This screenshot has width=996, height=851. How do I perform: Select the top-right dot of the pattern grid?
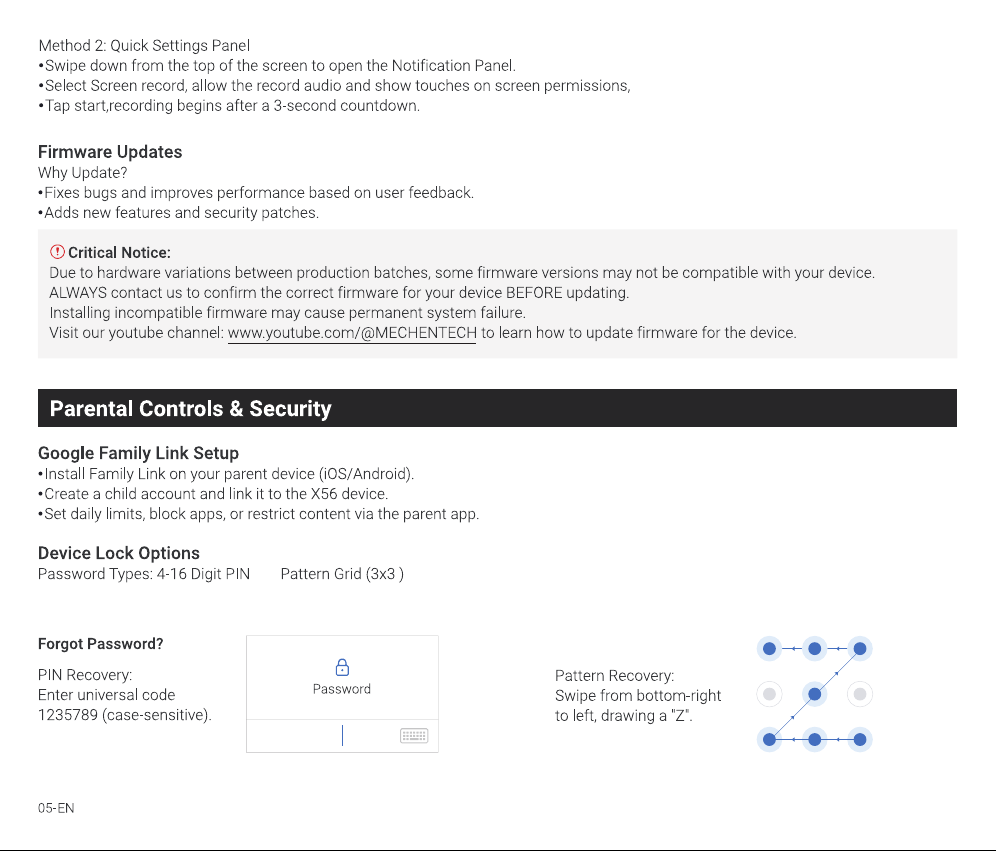860,648
